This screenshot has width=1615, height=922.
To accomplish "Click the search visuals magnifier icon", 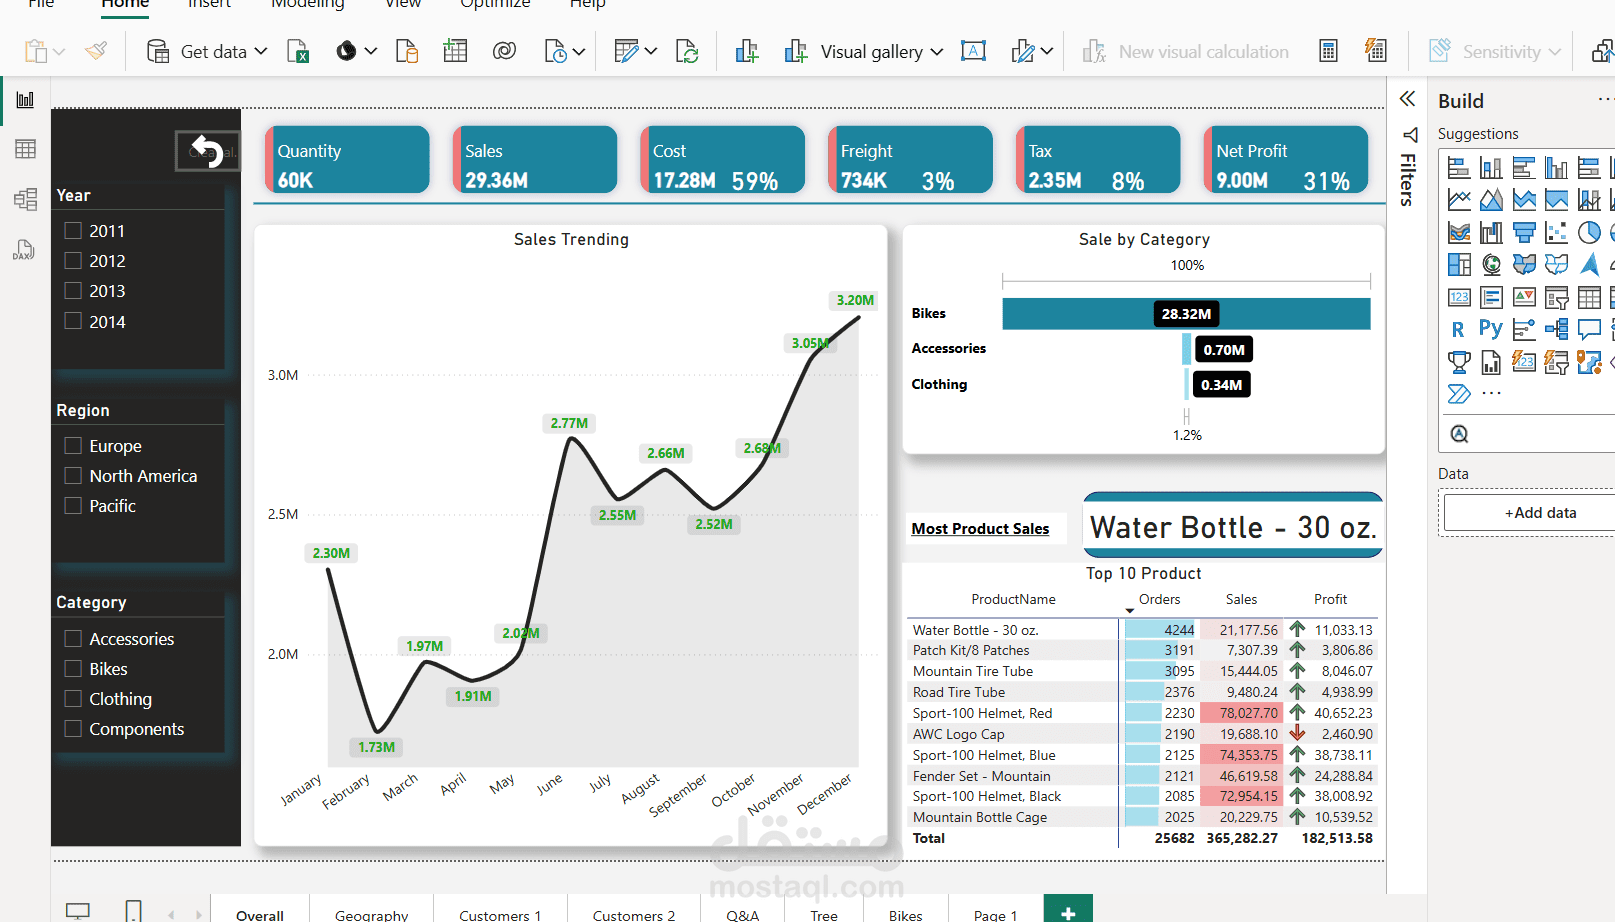I will [1460, 434].
